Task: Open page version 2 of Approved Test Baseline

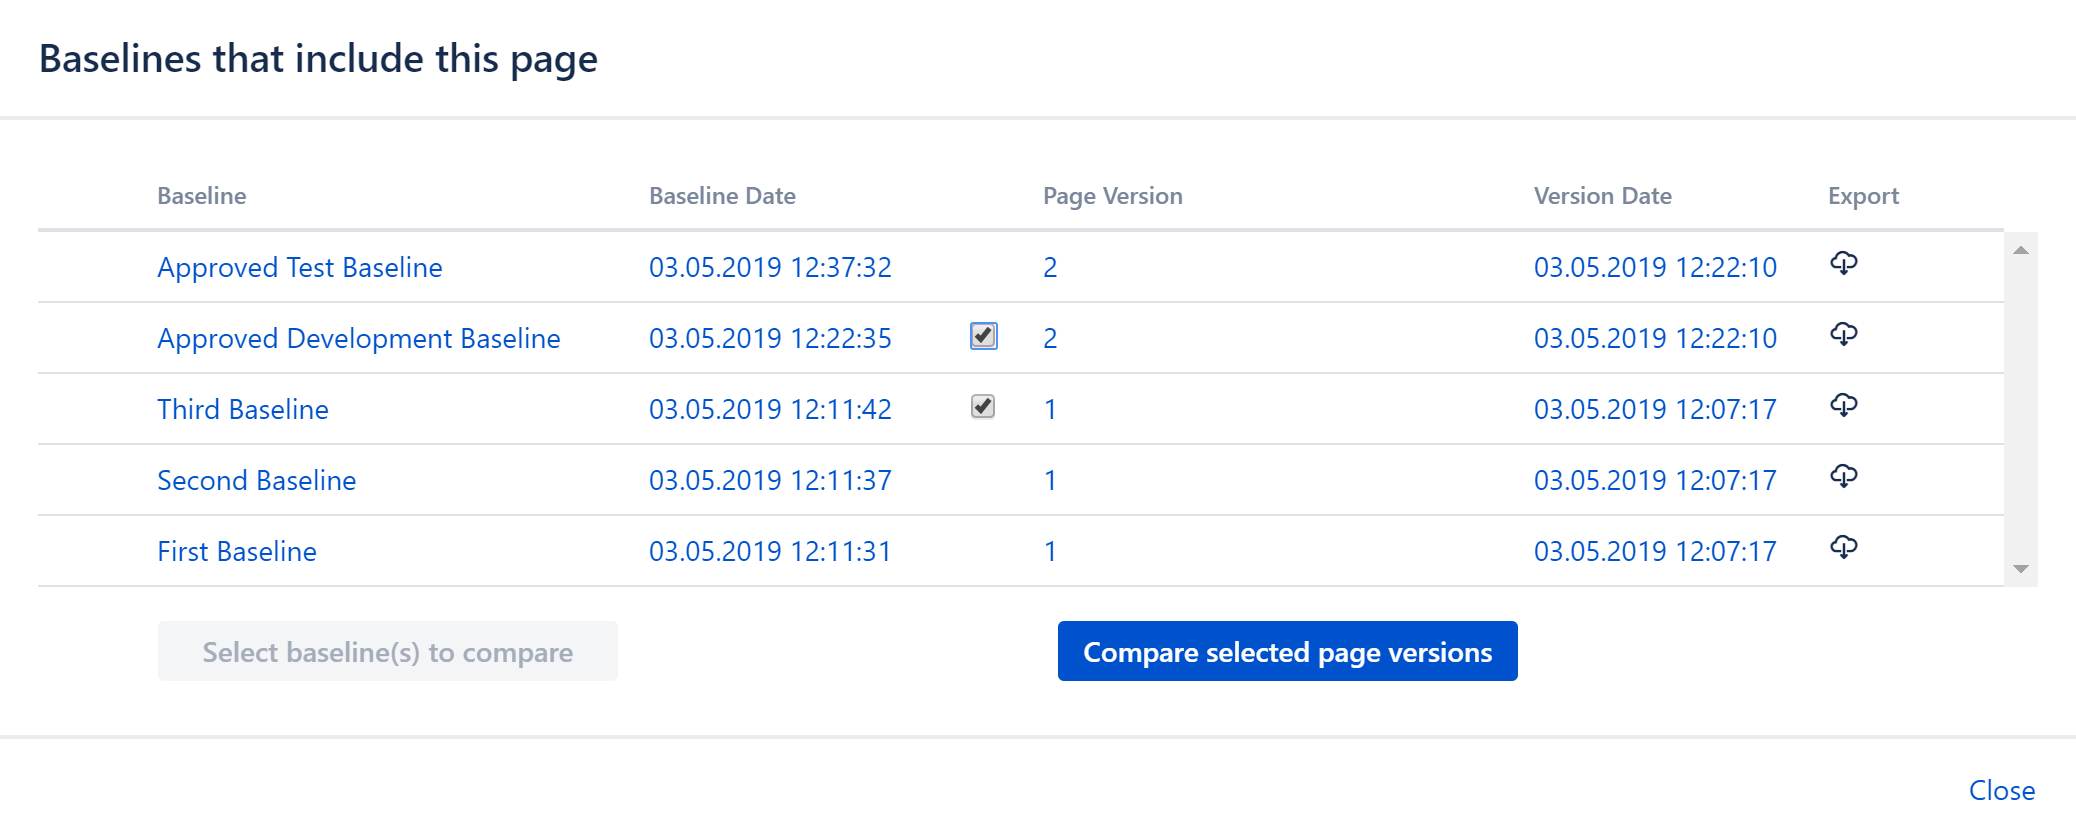Action: tap(1050, 268)
